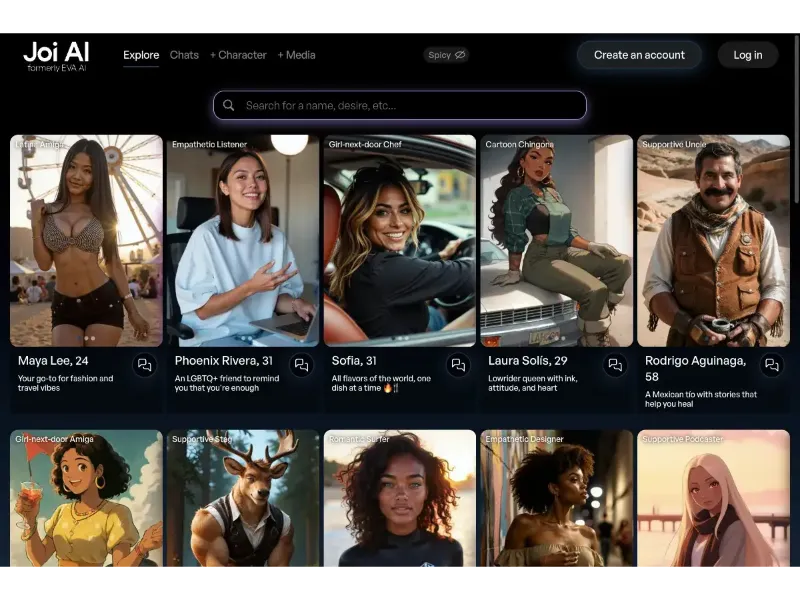The height and width of the screenshot is (600, 800).
Task: Click the Cartoon Chingona character picture
Action: pos(557,240)
